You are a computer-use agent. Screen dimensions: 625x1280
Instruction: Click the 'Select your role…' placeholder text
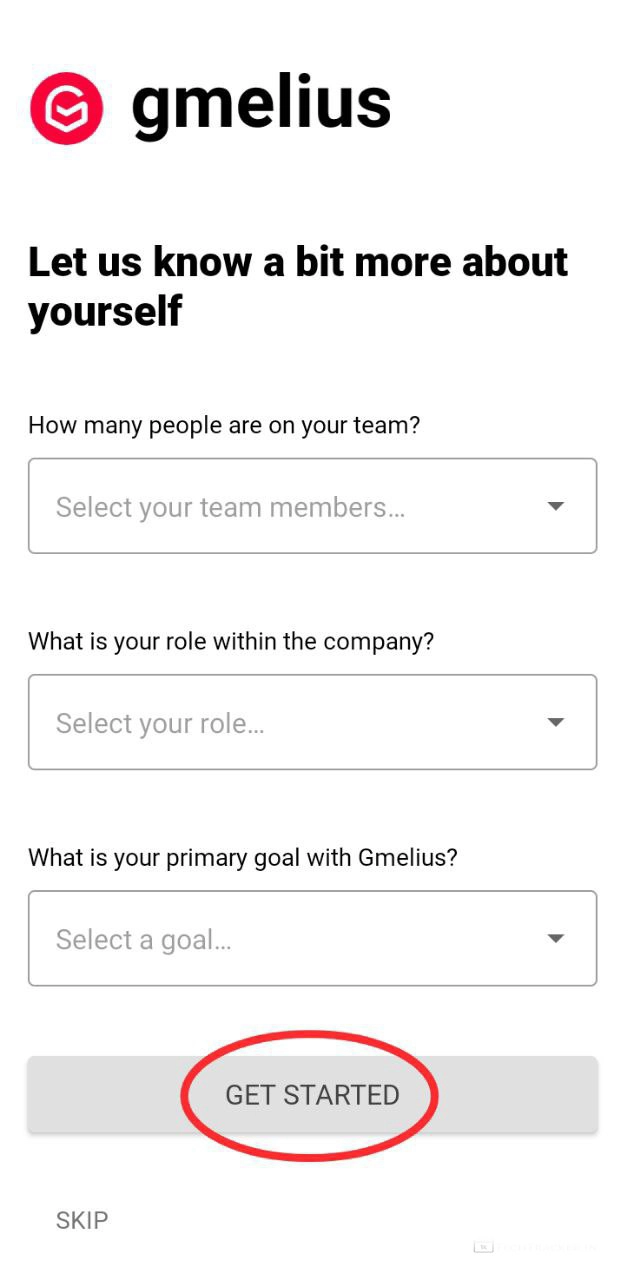pyautogui.click(x=160, y=723)
